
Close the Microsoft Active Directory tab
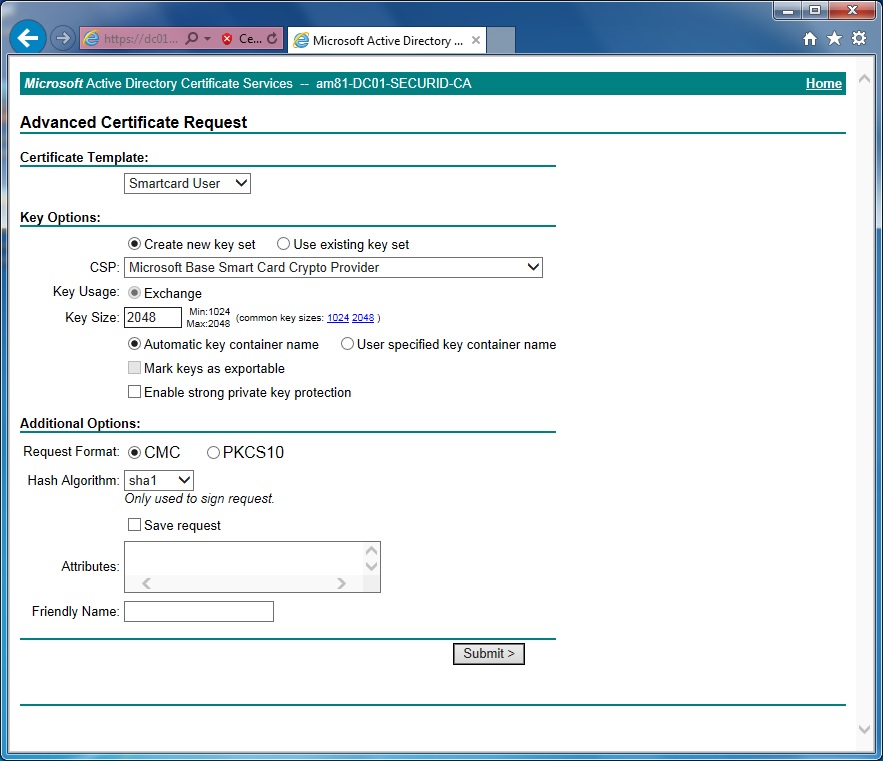(476, 41)
